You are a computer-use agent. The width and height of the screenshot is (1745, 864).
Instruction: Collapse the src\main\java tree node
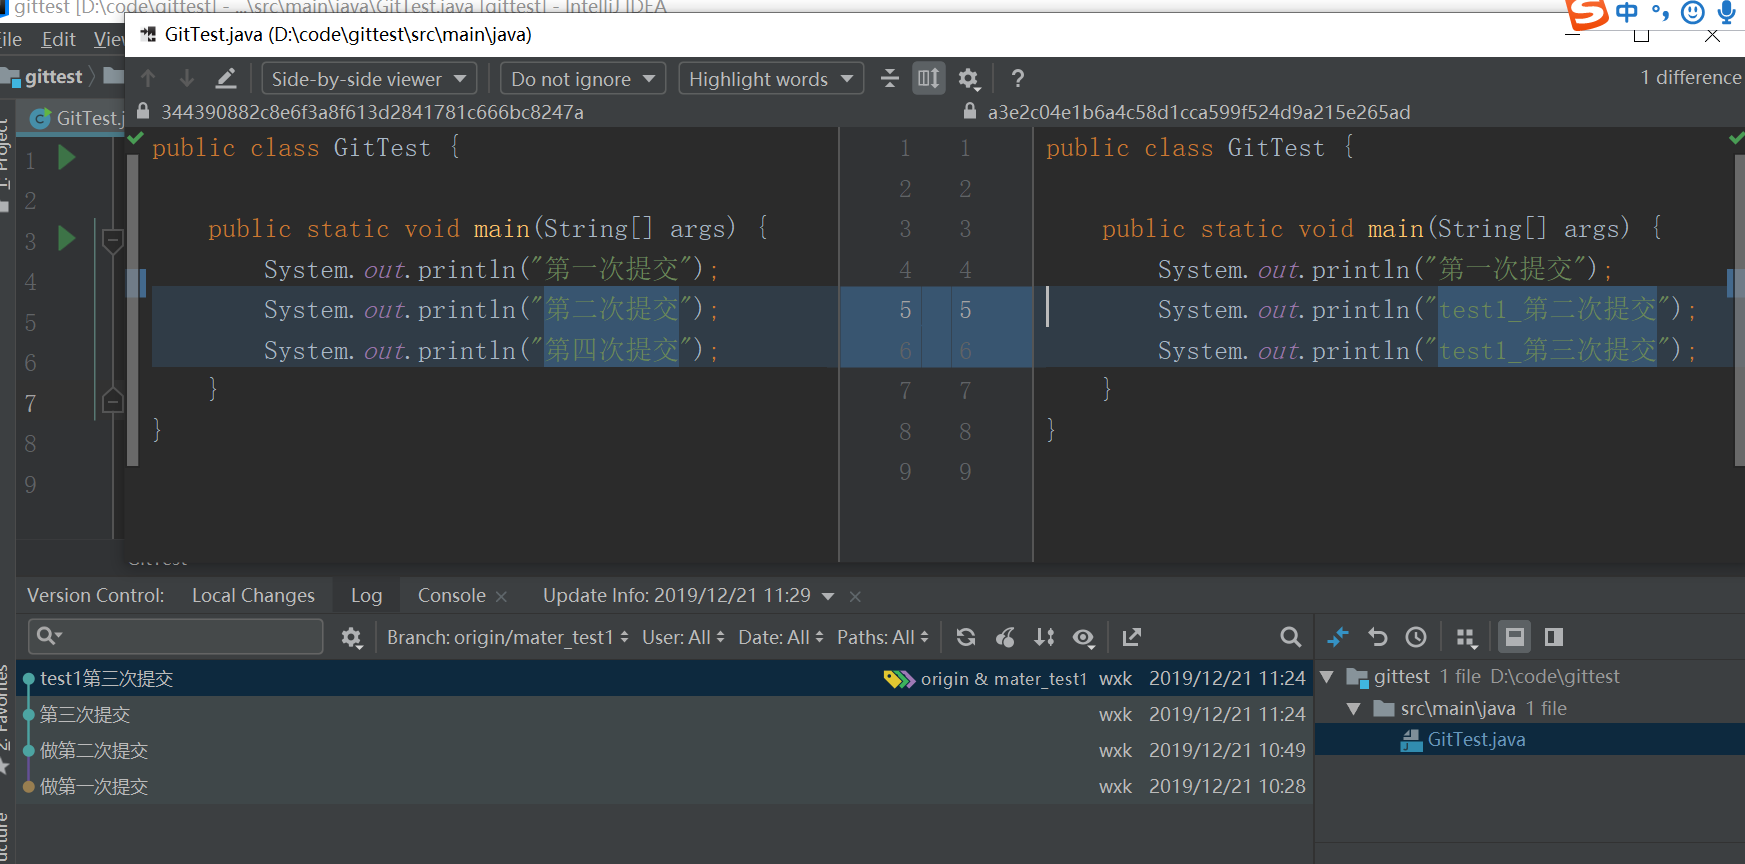1353,709
